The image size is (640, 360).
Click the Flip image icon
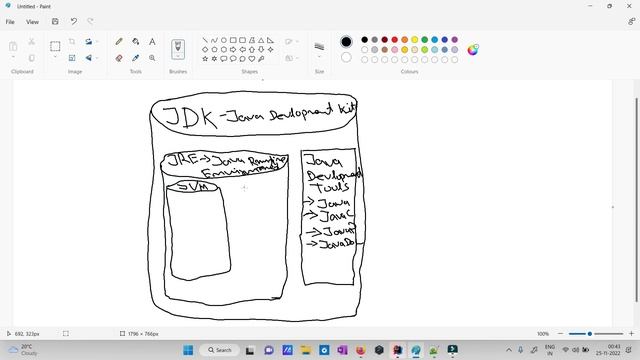[88, 58]
